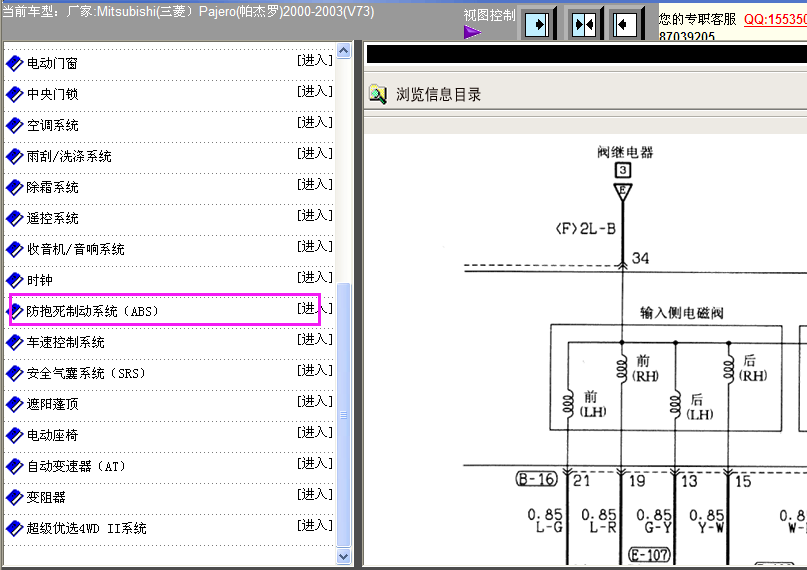807x570 pixels.
Task: Open [进入] link for 车速控制系统
Action: [x=315, y=340]
